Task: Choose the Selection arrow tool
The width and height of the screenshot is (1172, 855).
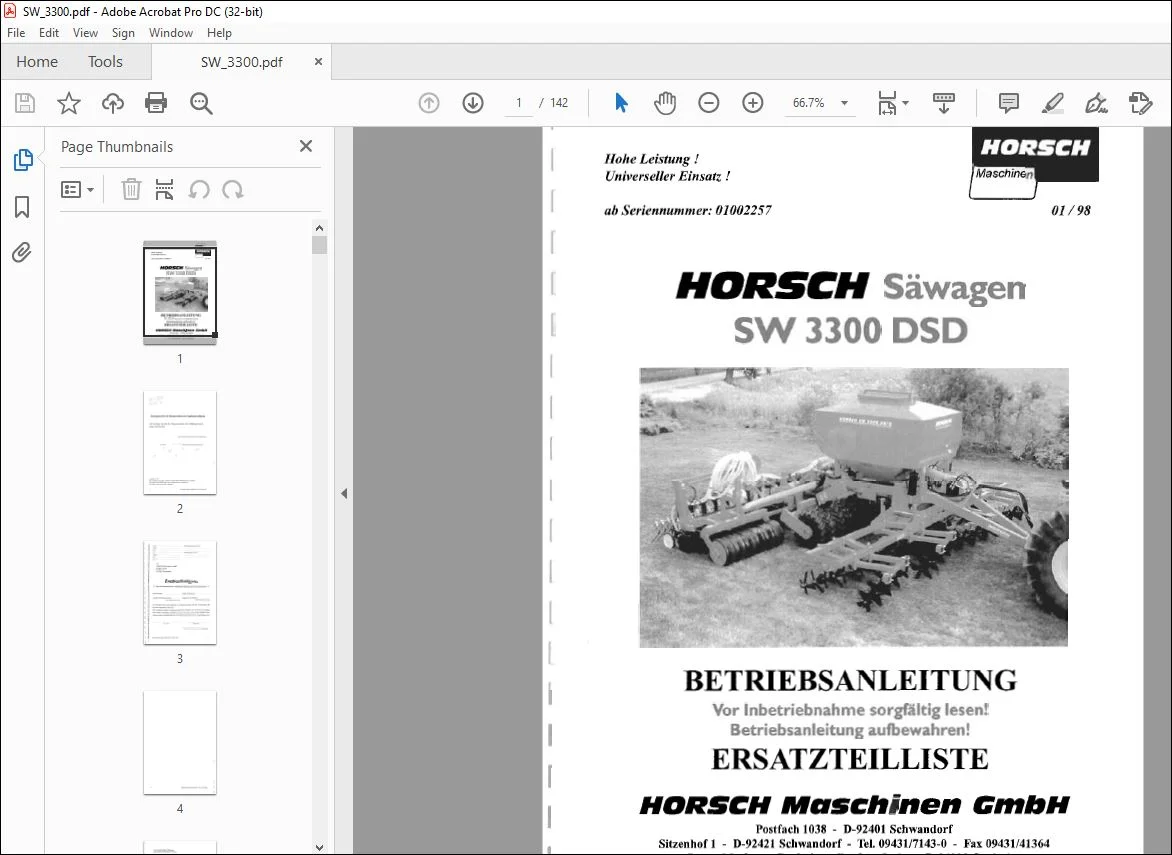Action: 621,103
